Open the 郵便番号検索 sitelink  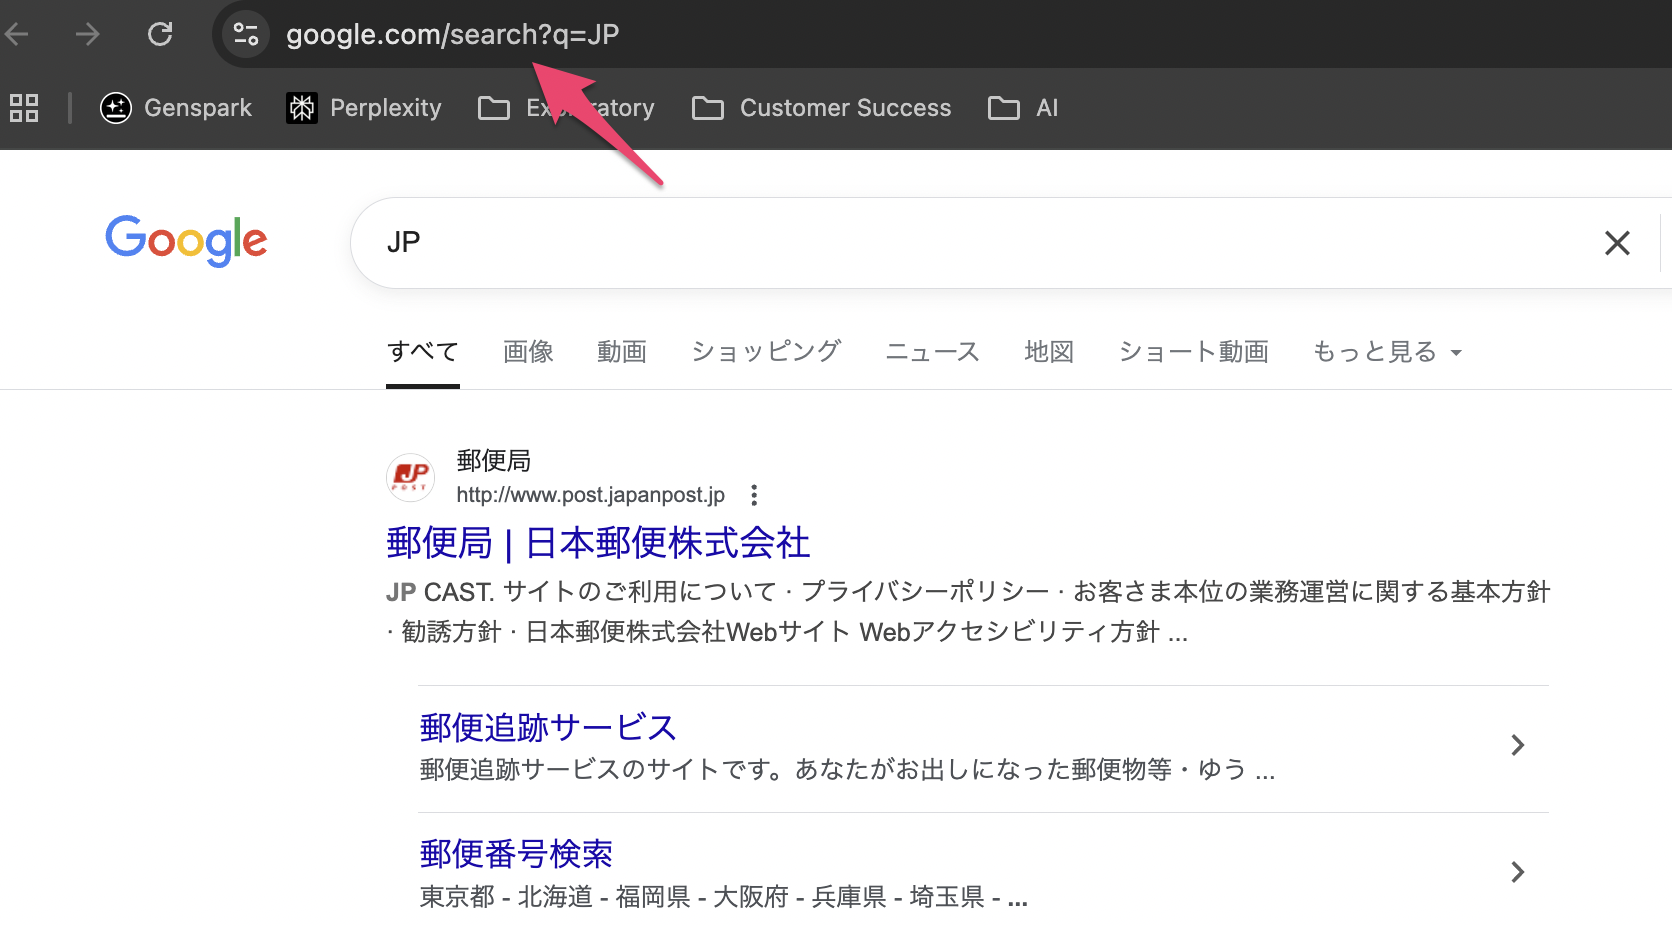click(516, 854)
